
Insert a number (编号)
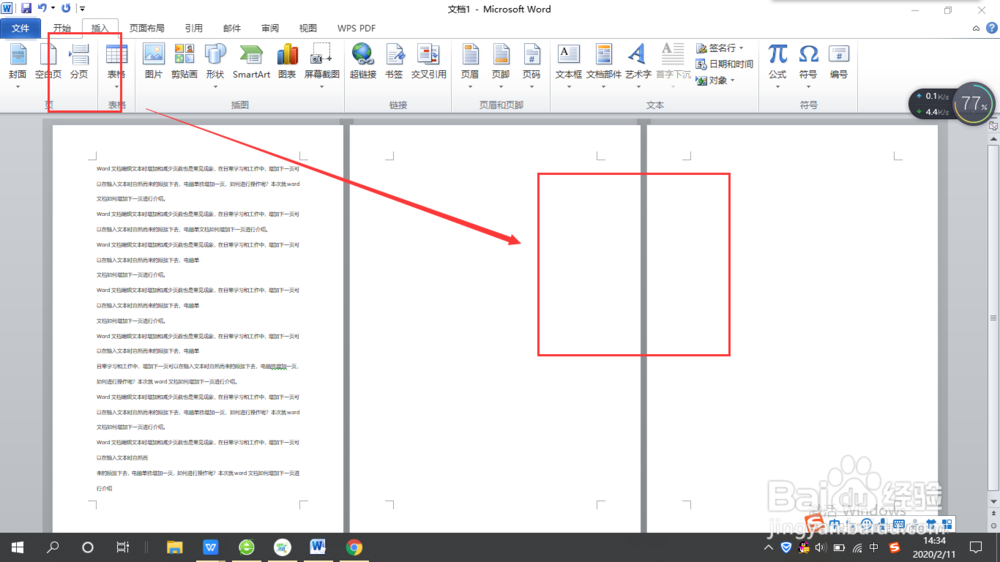(x=839, y=63)
